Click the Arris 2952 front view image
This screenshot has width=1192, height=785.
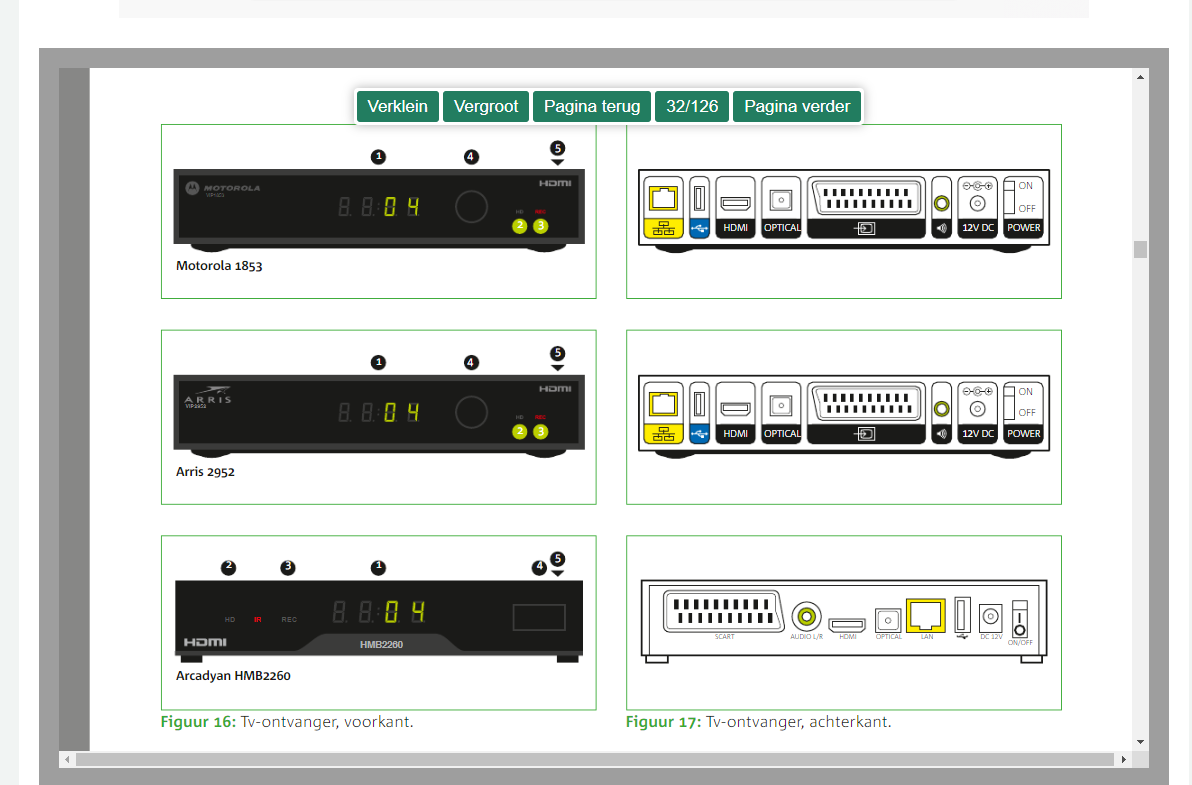[379, 416]
